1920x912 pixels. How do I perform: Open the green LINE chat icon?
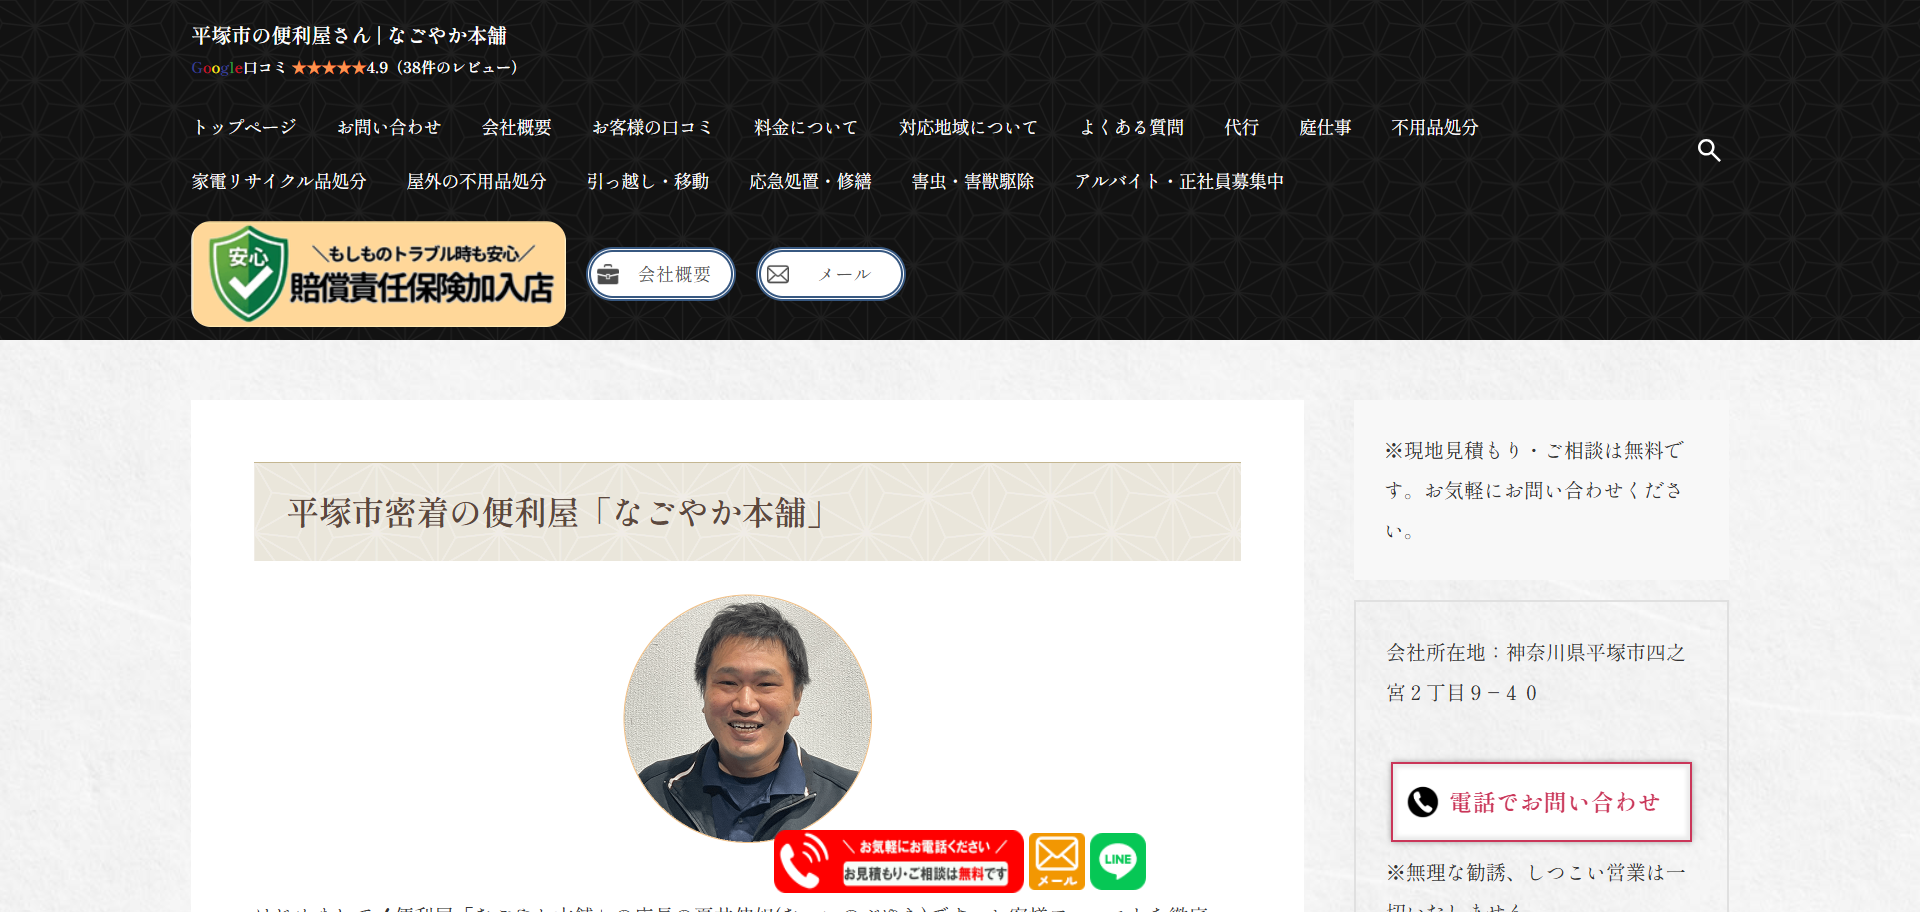click(x=1118, y=861)
